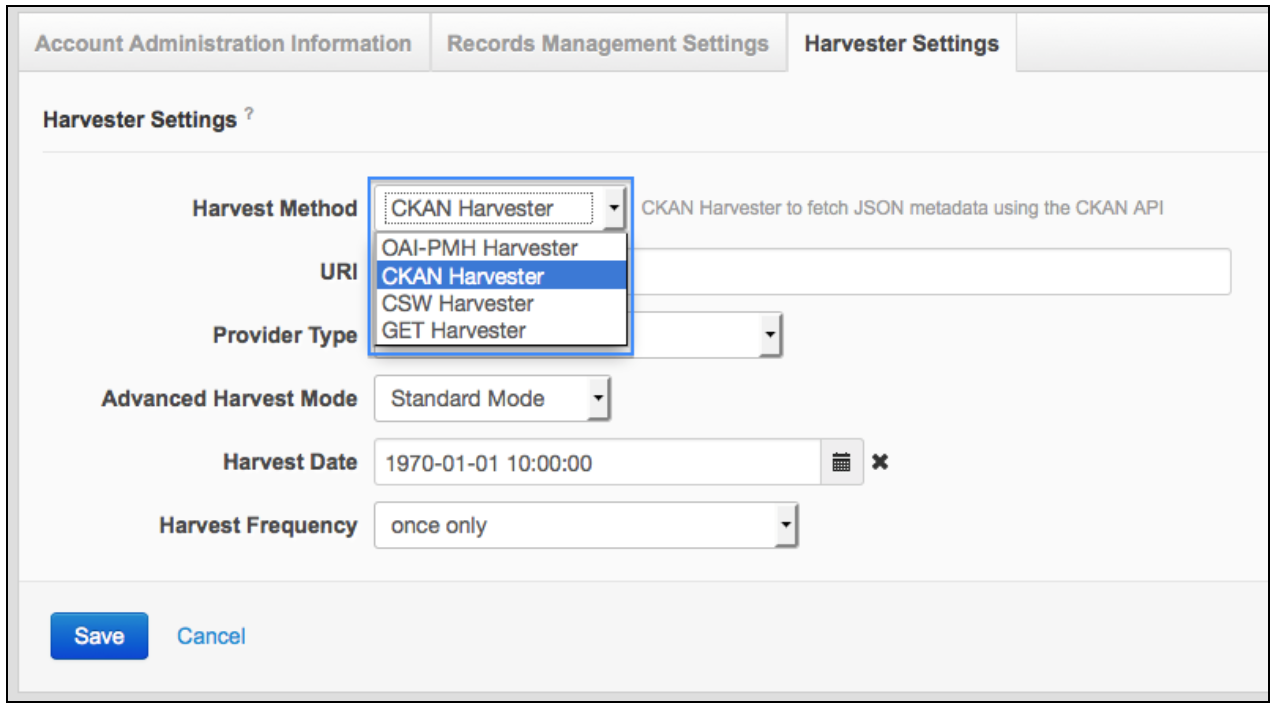This screenshot has height=710, width=1278.
Task: Clear the Harvest Date with the X icon
Action: [880, 463]
